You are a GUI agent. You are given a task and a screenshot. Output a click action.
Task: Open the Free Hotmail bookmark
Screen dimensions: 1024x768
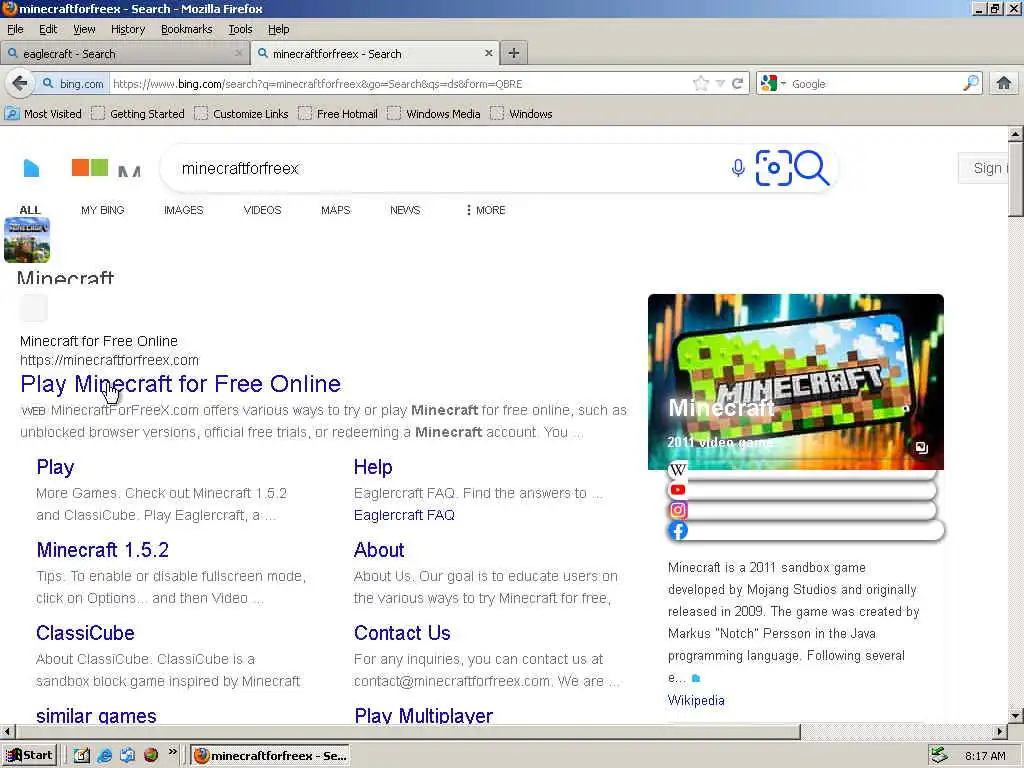(x=338, y=114)
